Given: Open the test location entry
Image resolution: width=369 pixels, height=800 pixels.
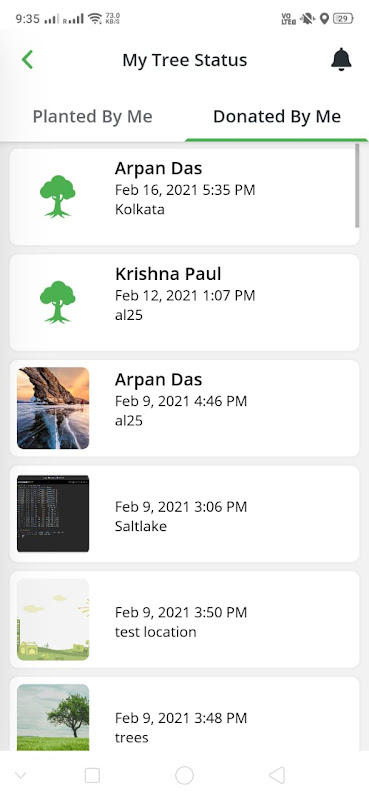Looking at the screenshot, I should [x=184, y=619].
